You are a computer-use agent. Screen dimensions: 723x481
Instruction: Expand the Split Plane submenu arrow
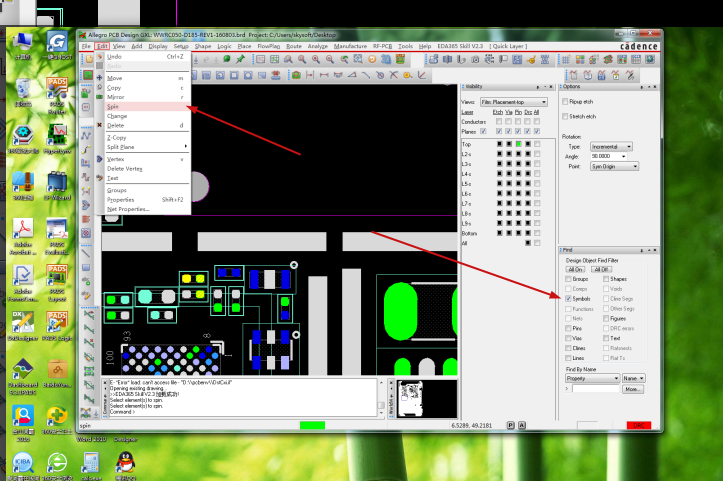coord(185,147)
